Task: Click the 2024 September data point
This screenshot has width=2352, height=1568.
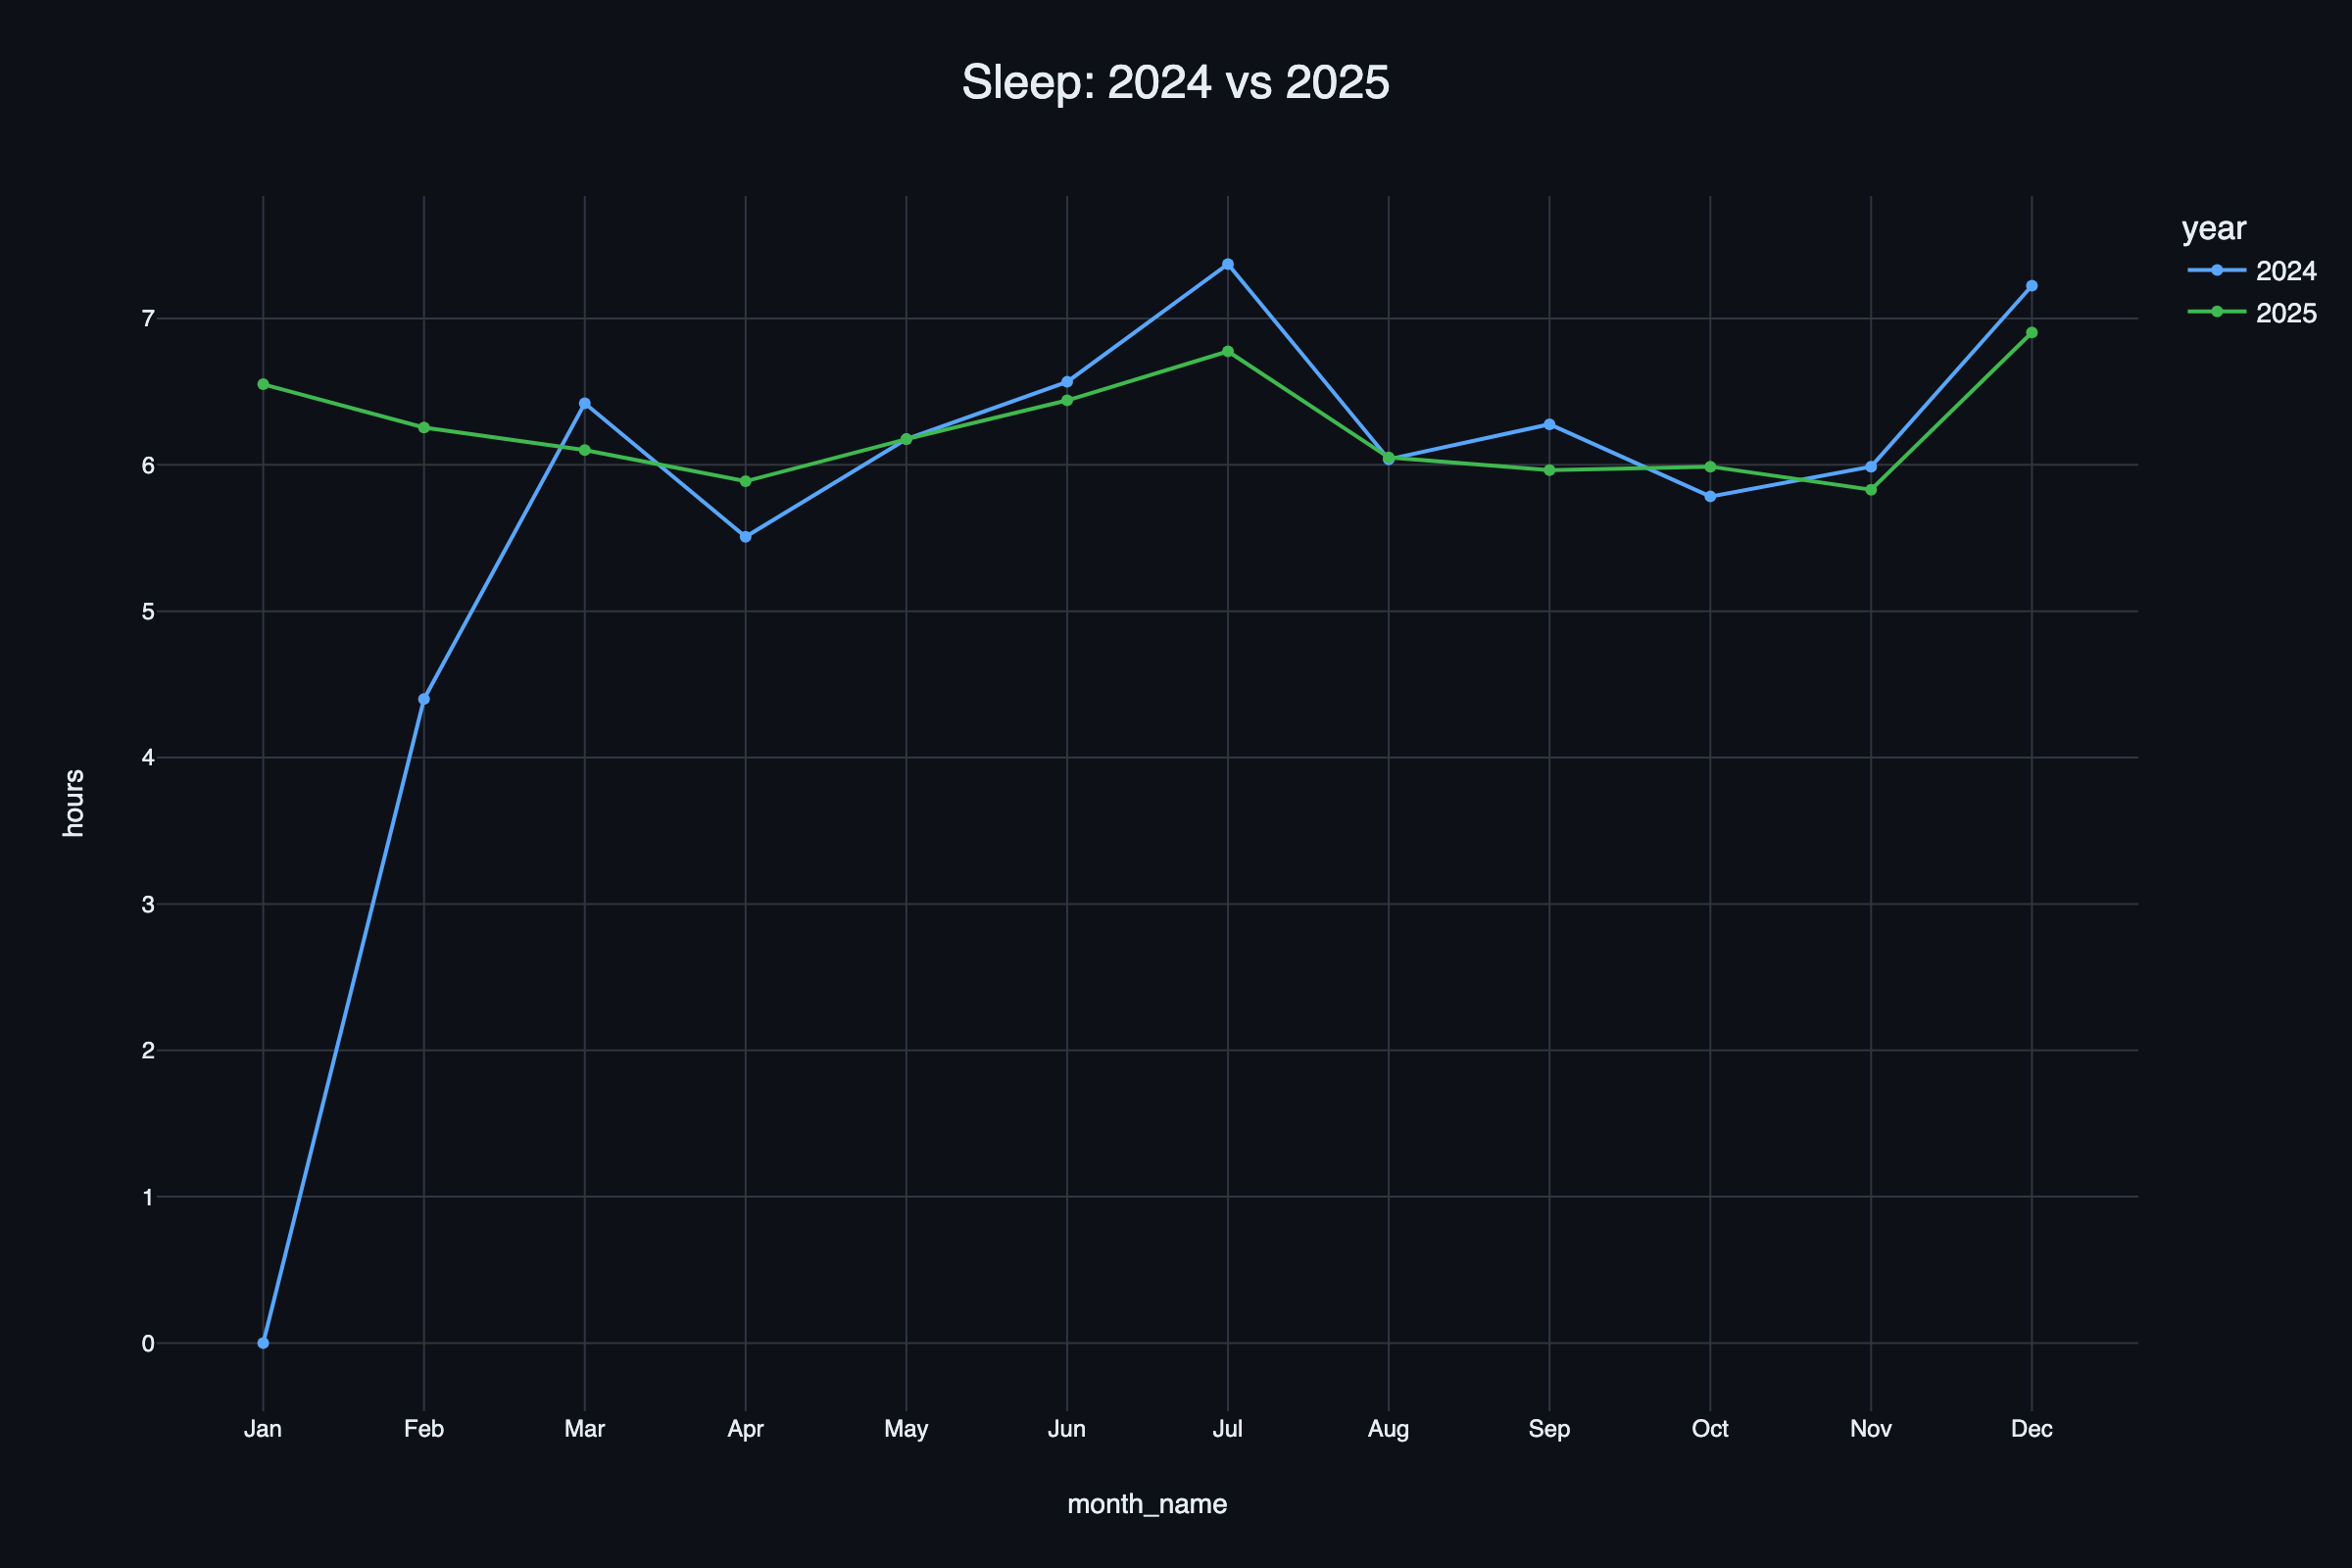Action: (1550, 424)
